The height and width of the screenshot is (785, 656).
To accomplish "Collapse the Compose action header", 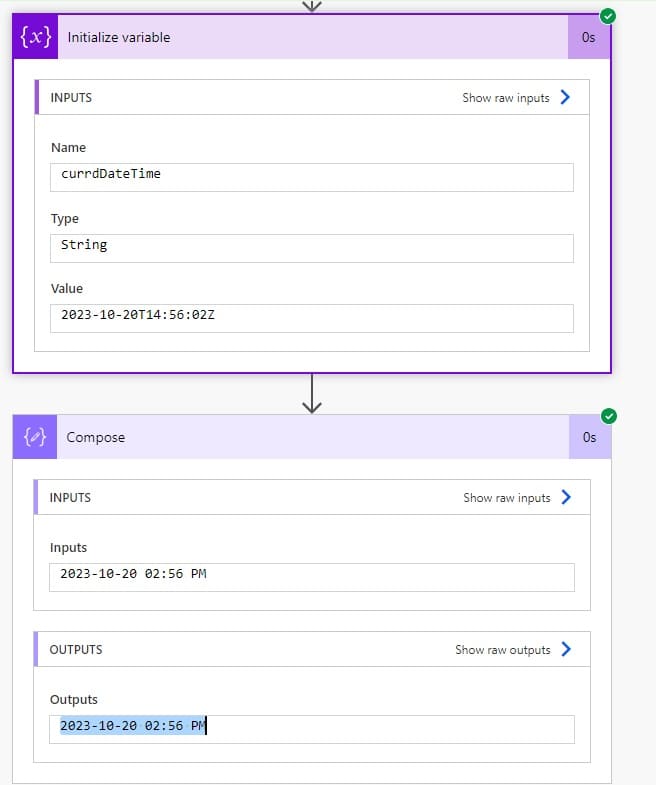I will pos(312,437).
